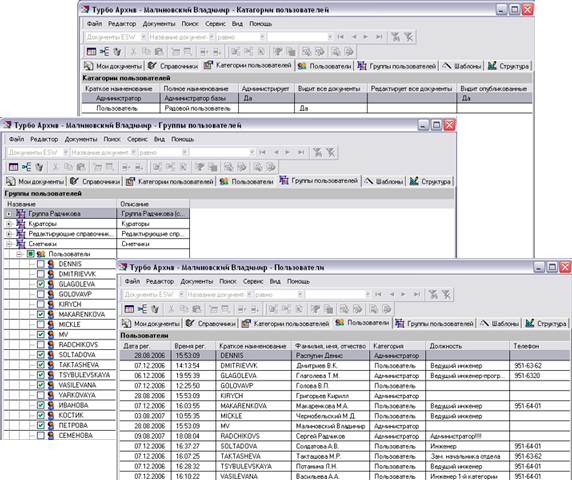The height and width of the screenshot is (480, 572).
Task: Expand the Кураторы tree node
Action: pos(9,224)
